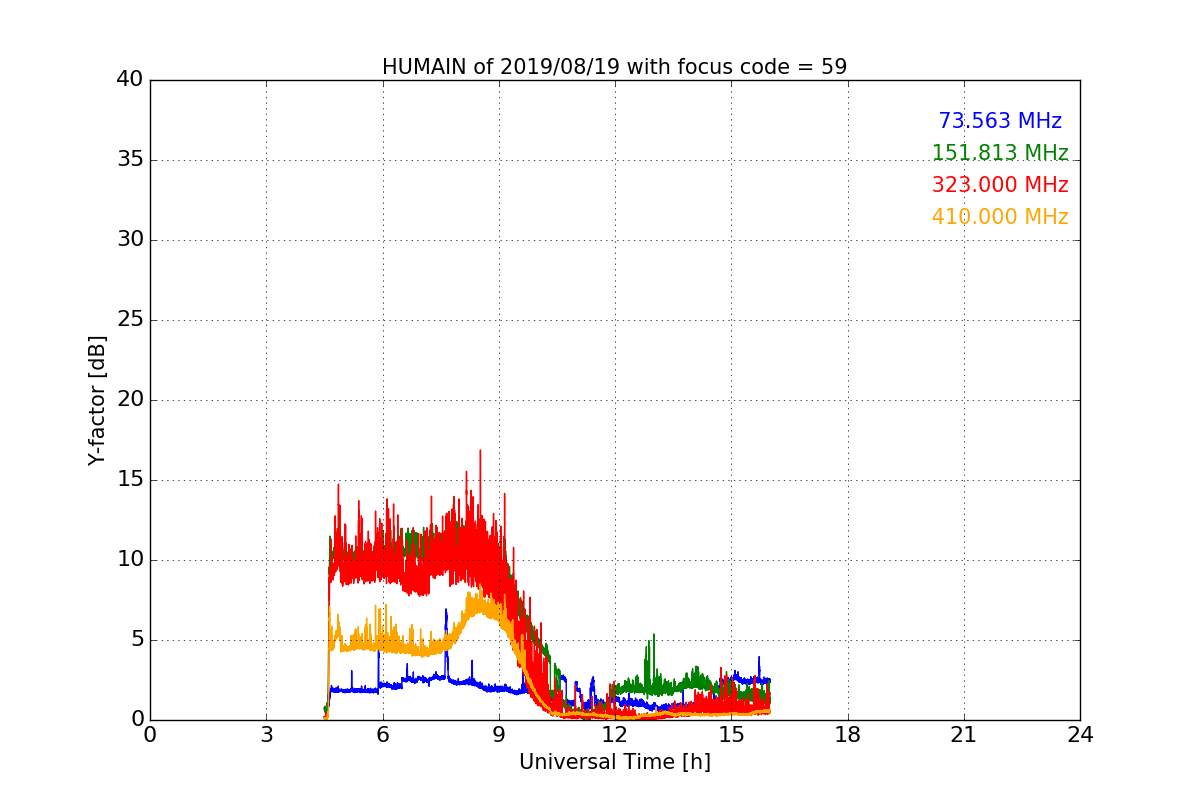Click the y-axis tick label '20'
The height and width of the screenshot is (800, 1200).
pyautogui.click(x=130, y=400)
